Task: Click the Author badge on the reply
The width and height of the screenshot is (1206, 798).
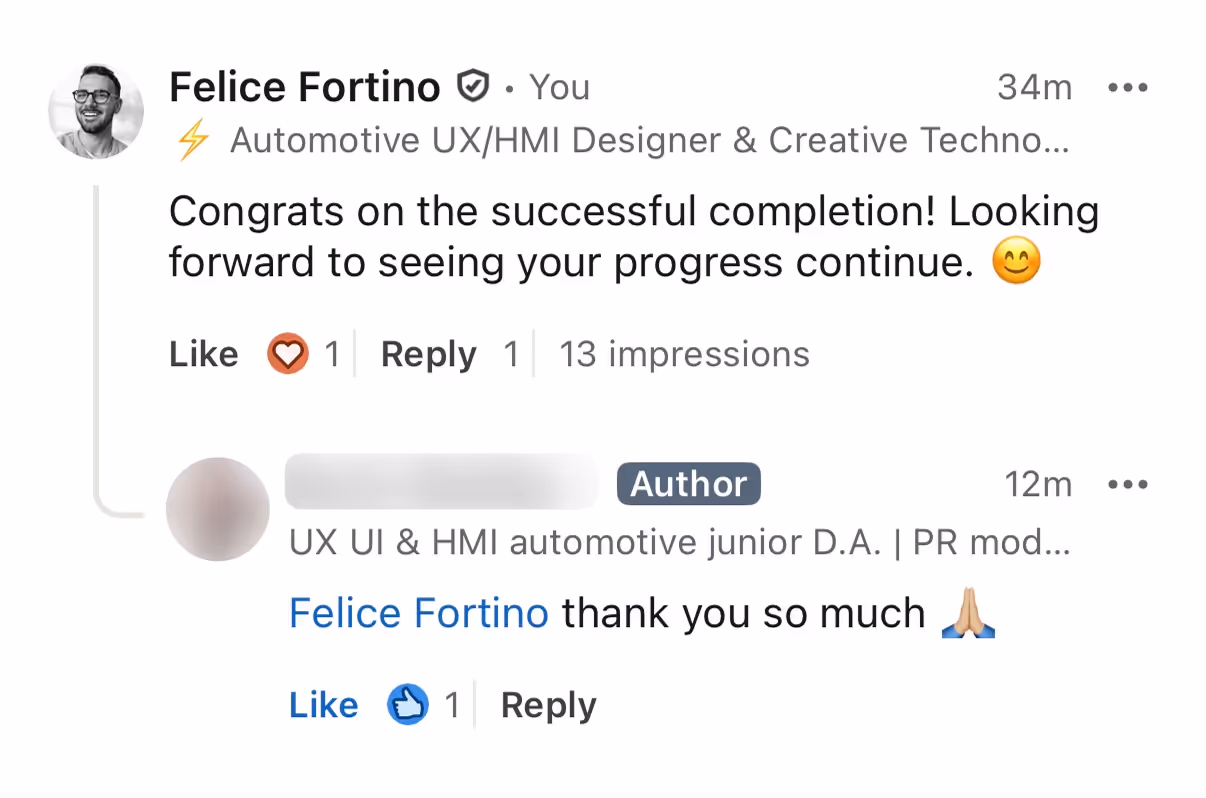Action: [688, 484]
